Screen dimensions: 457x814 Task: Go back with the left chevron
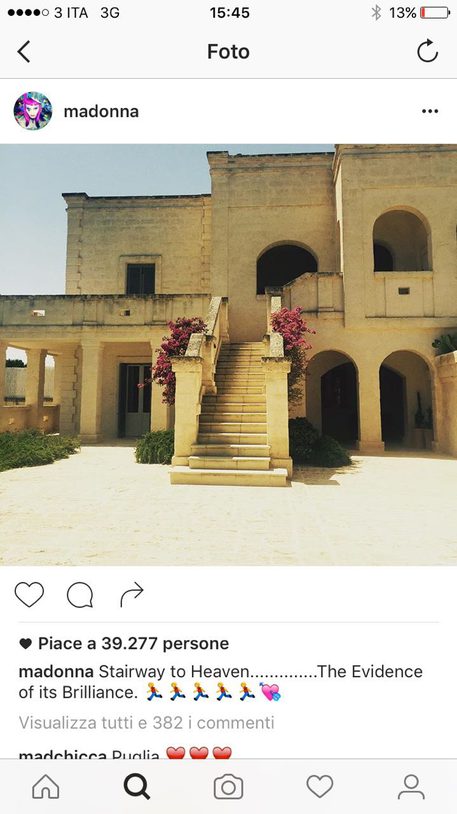(x=24, y=52)
